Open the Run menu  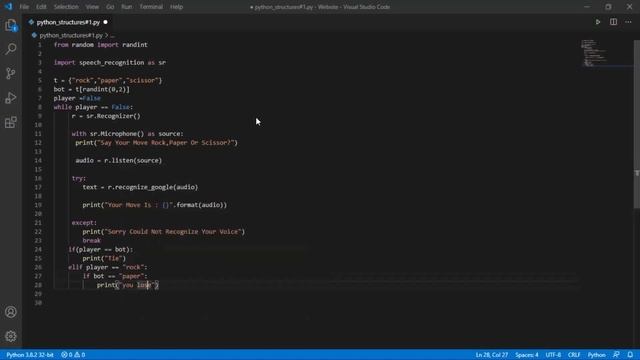[127, 7]
